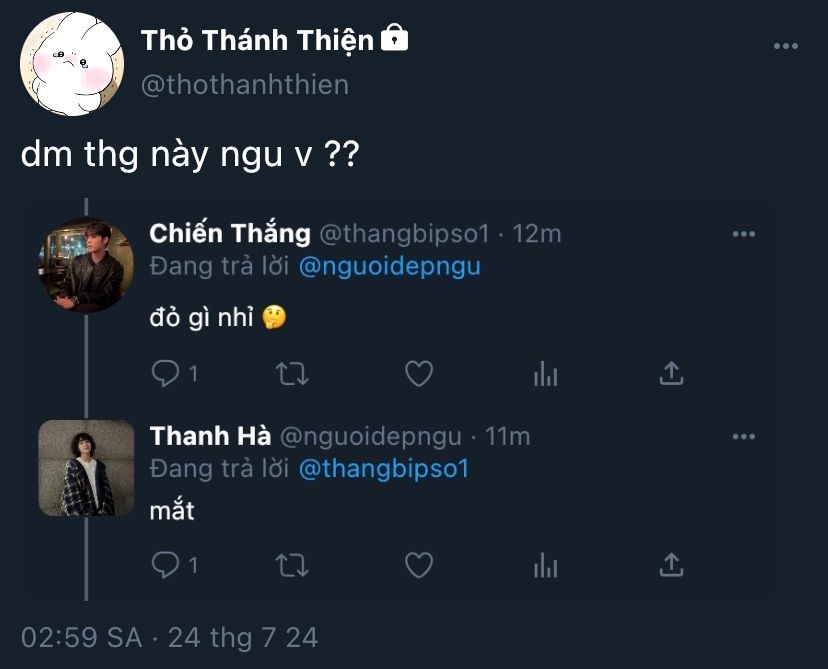Reply to Chiến Thắng's tweet
The image size is (828, 669).
[x=166, y=374]
